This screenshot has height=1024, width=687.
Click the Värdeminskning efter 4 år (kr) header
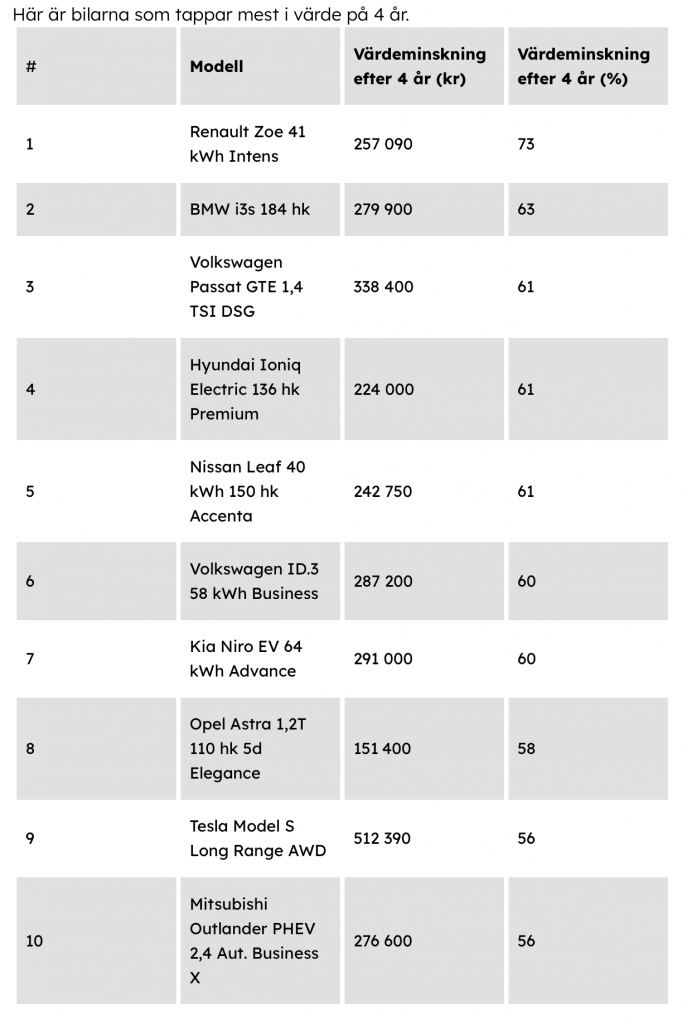(419, 66)
